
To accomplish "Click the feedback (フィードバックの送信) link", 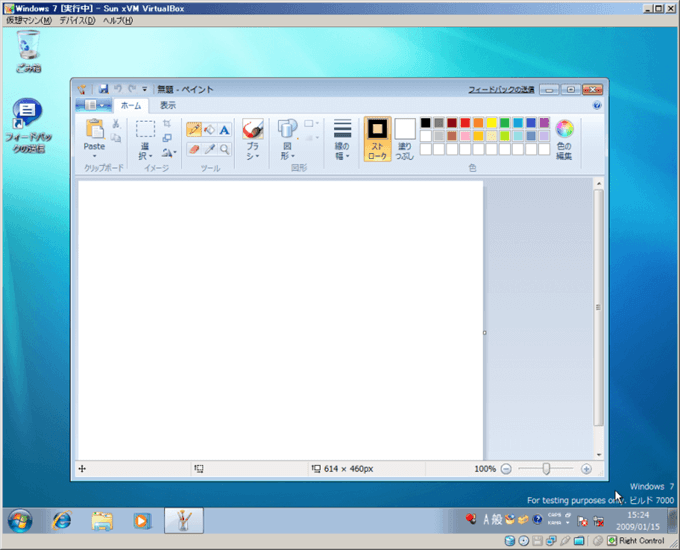I will tap(501, 90).
